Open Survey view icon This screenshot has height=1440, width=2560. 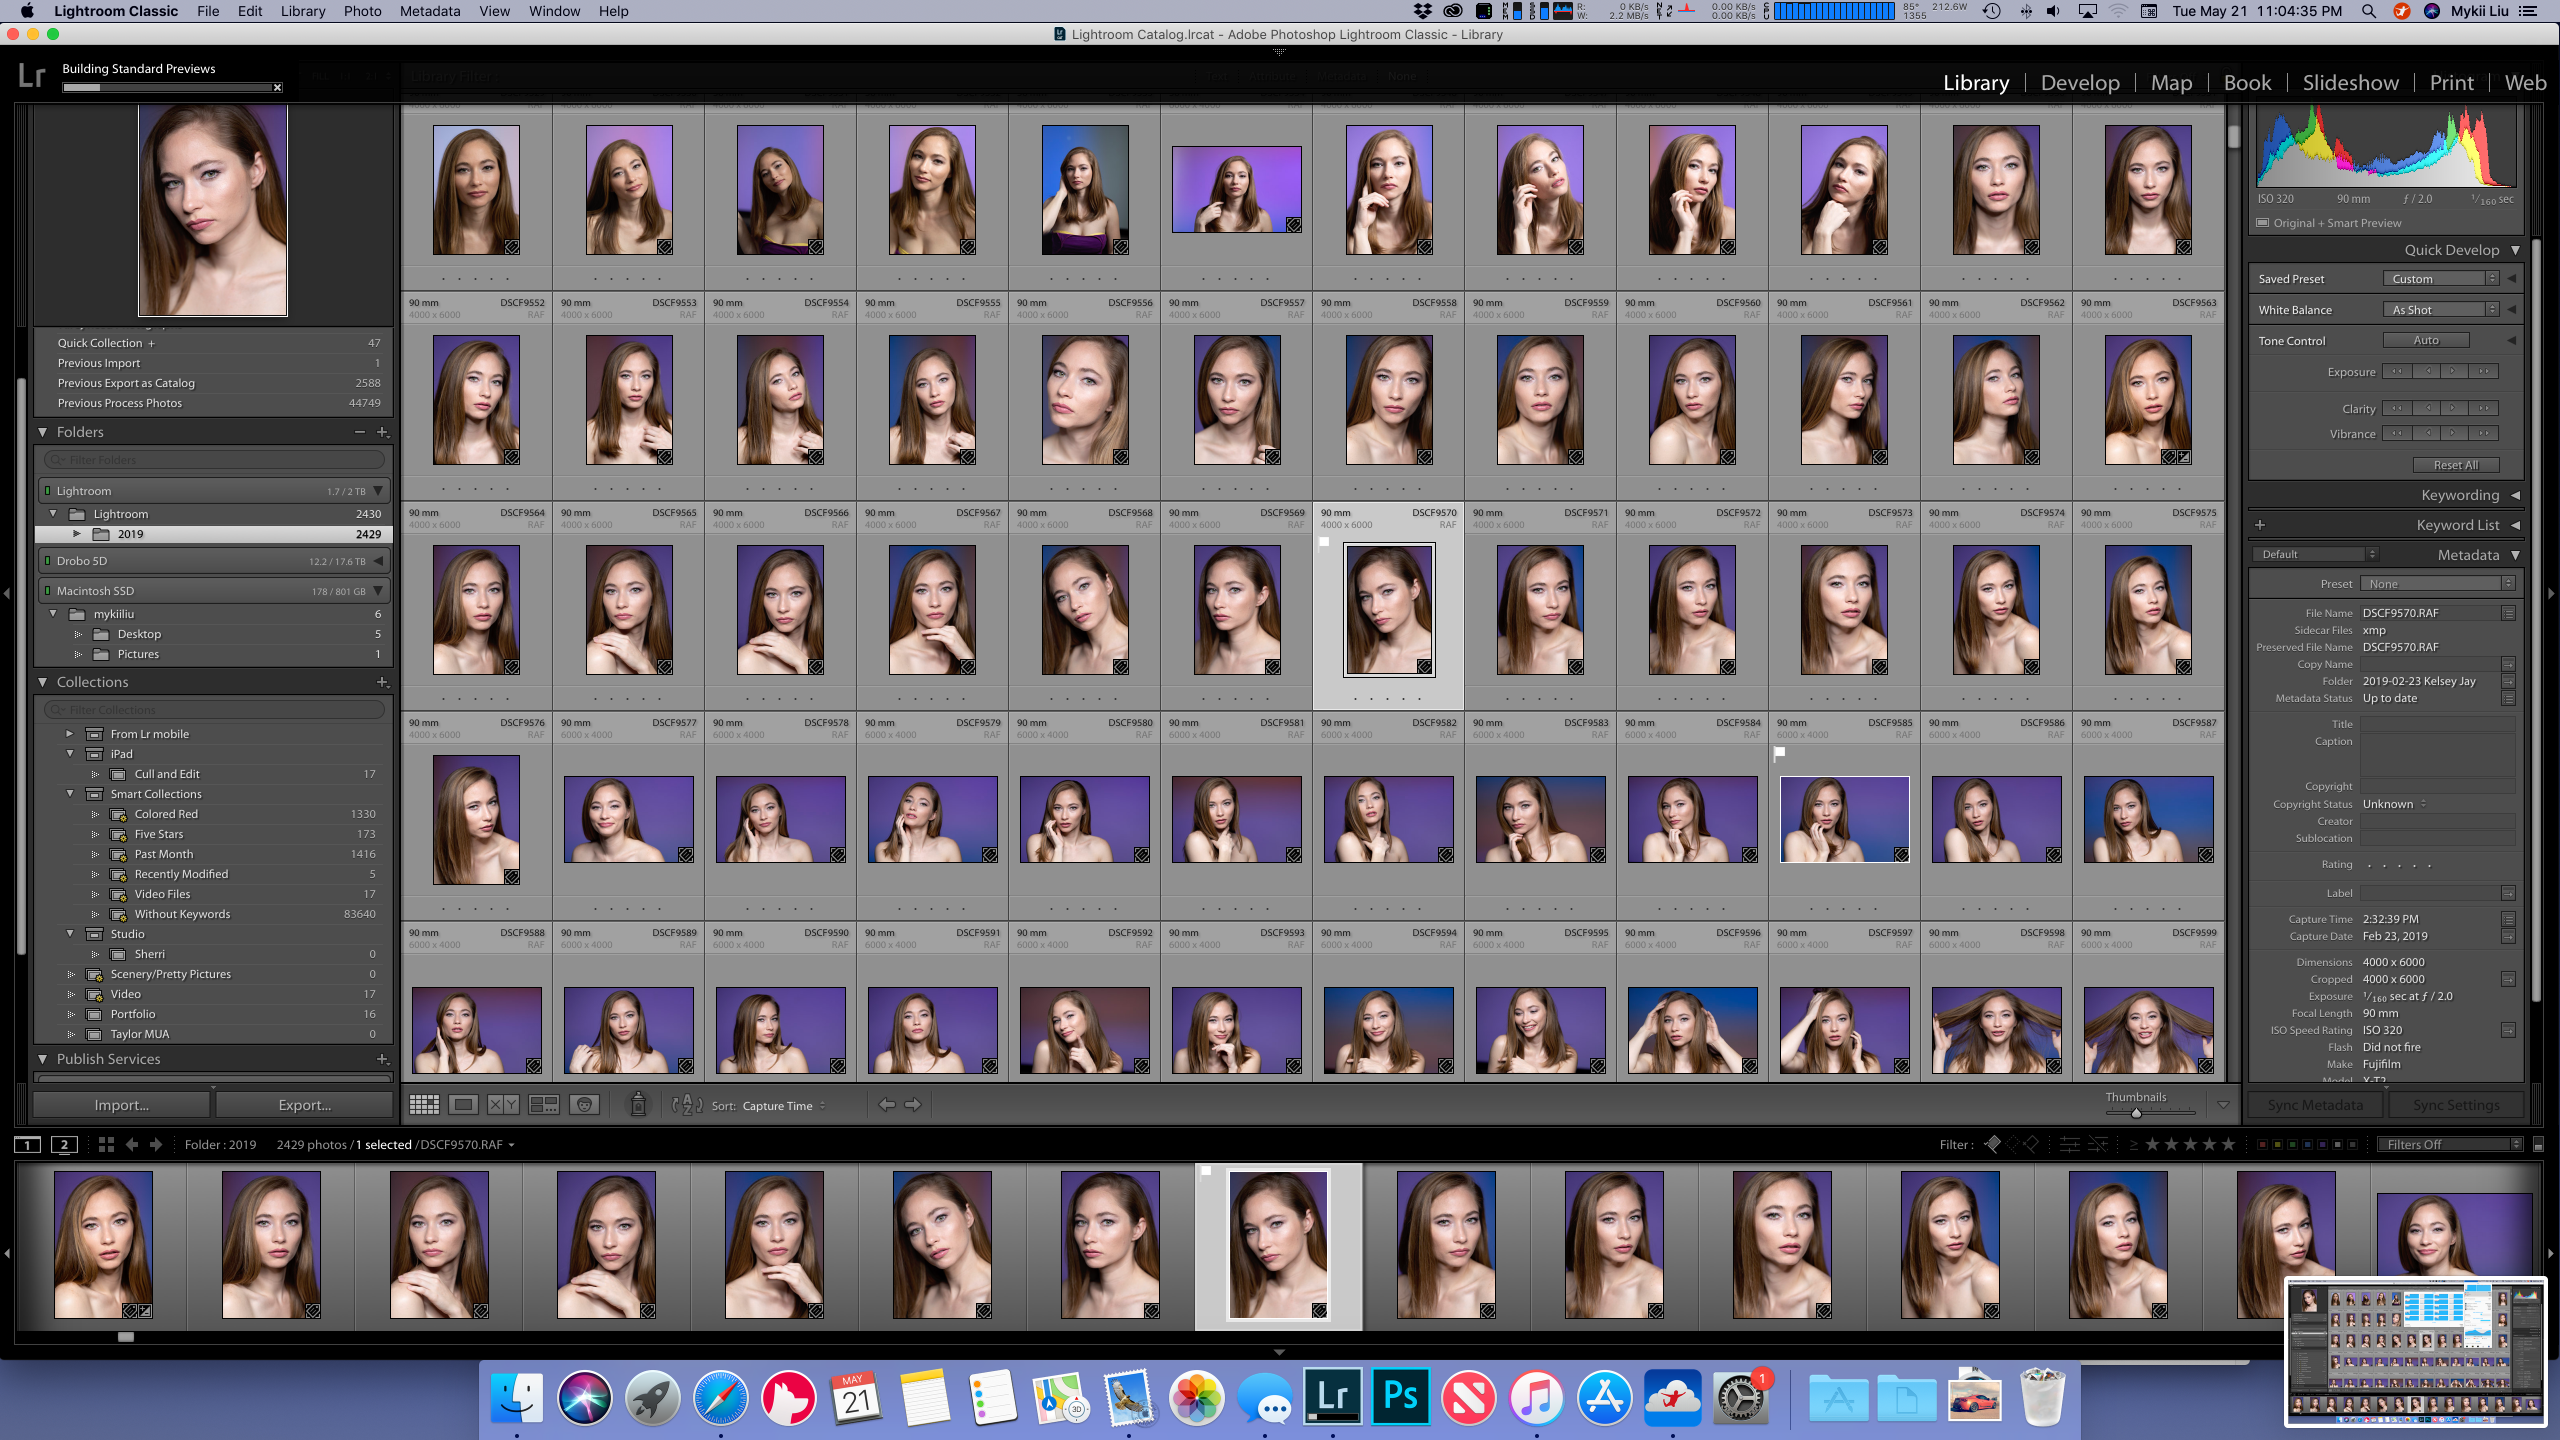[x=543, y=1105]
